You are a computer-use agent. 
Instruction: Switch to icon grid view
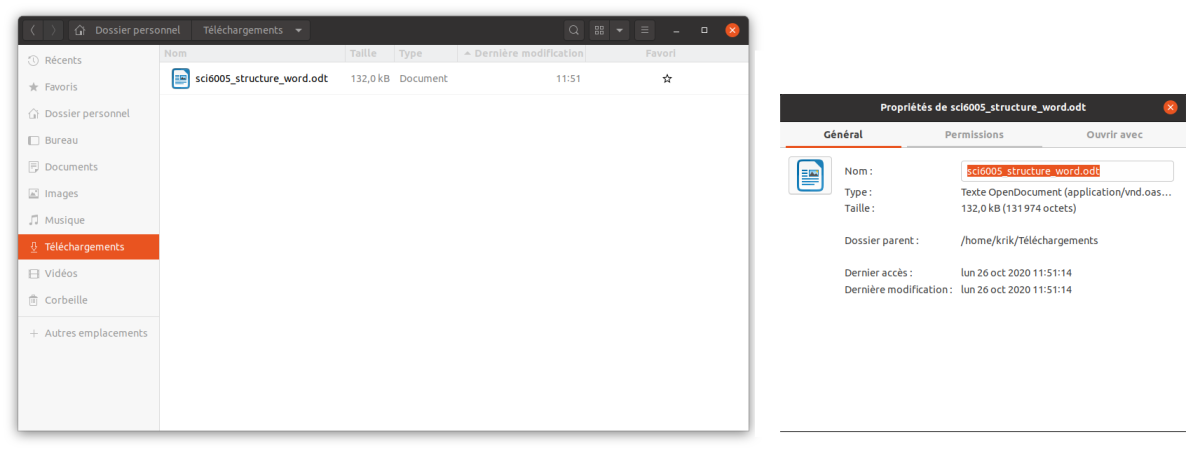coord(599,30)
